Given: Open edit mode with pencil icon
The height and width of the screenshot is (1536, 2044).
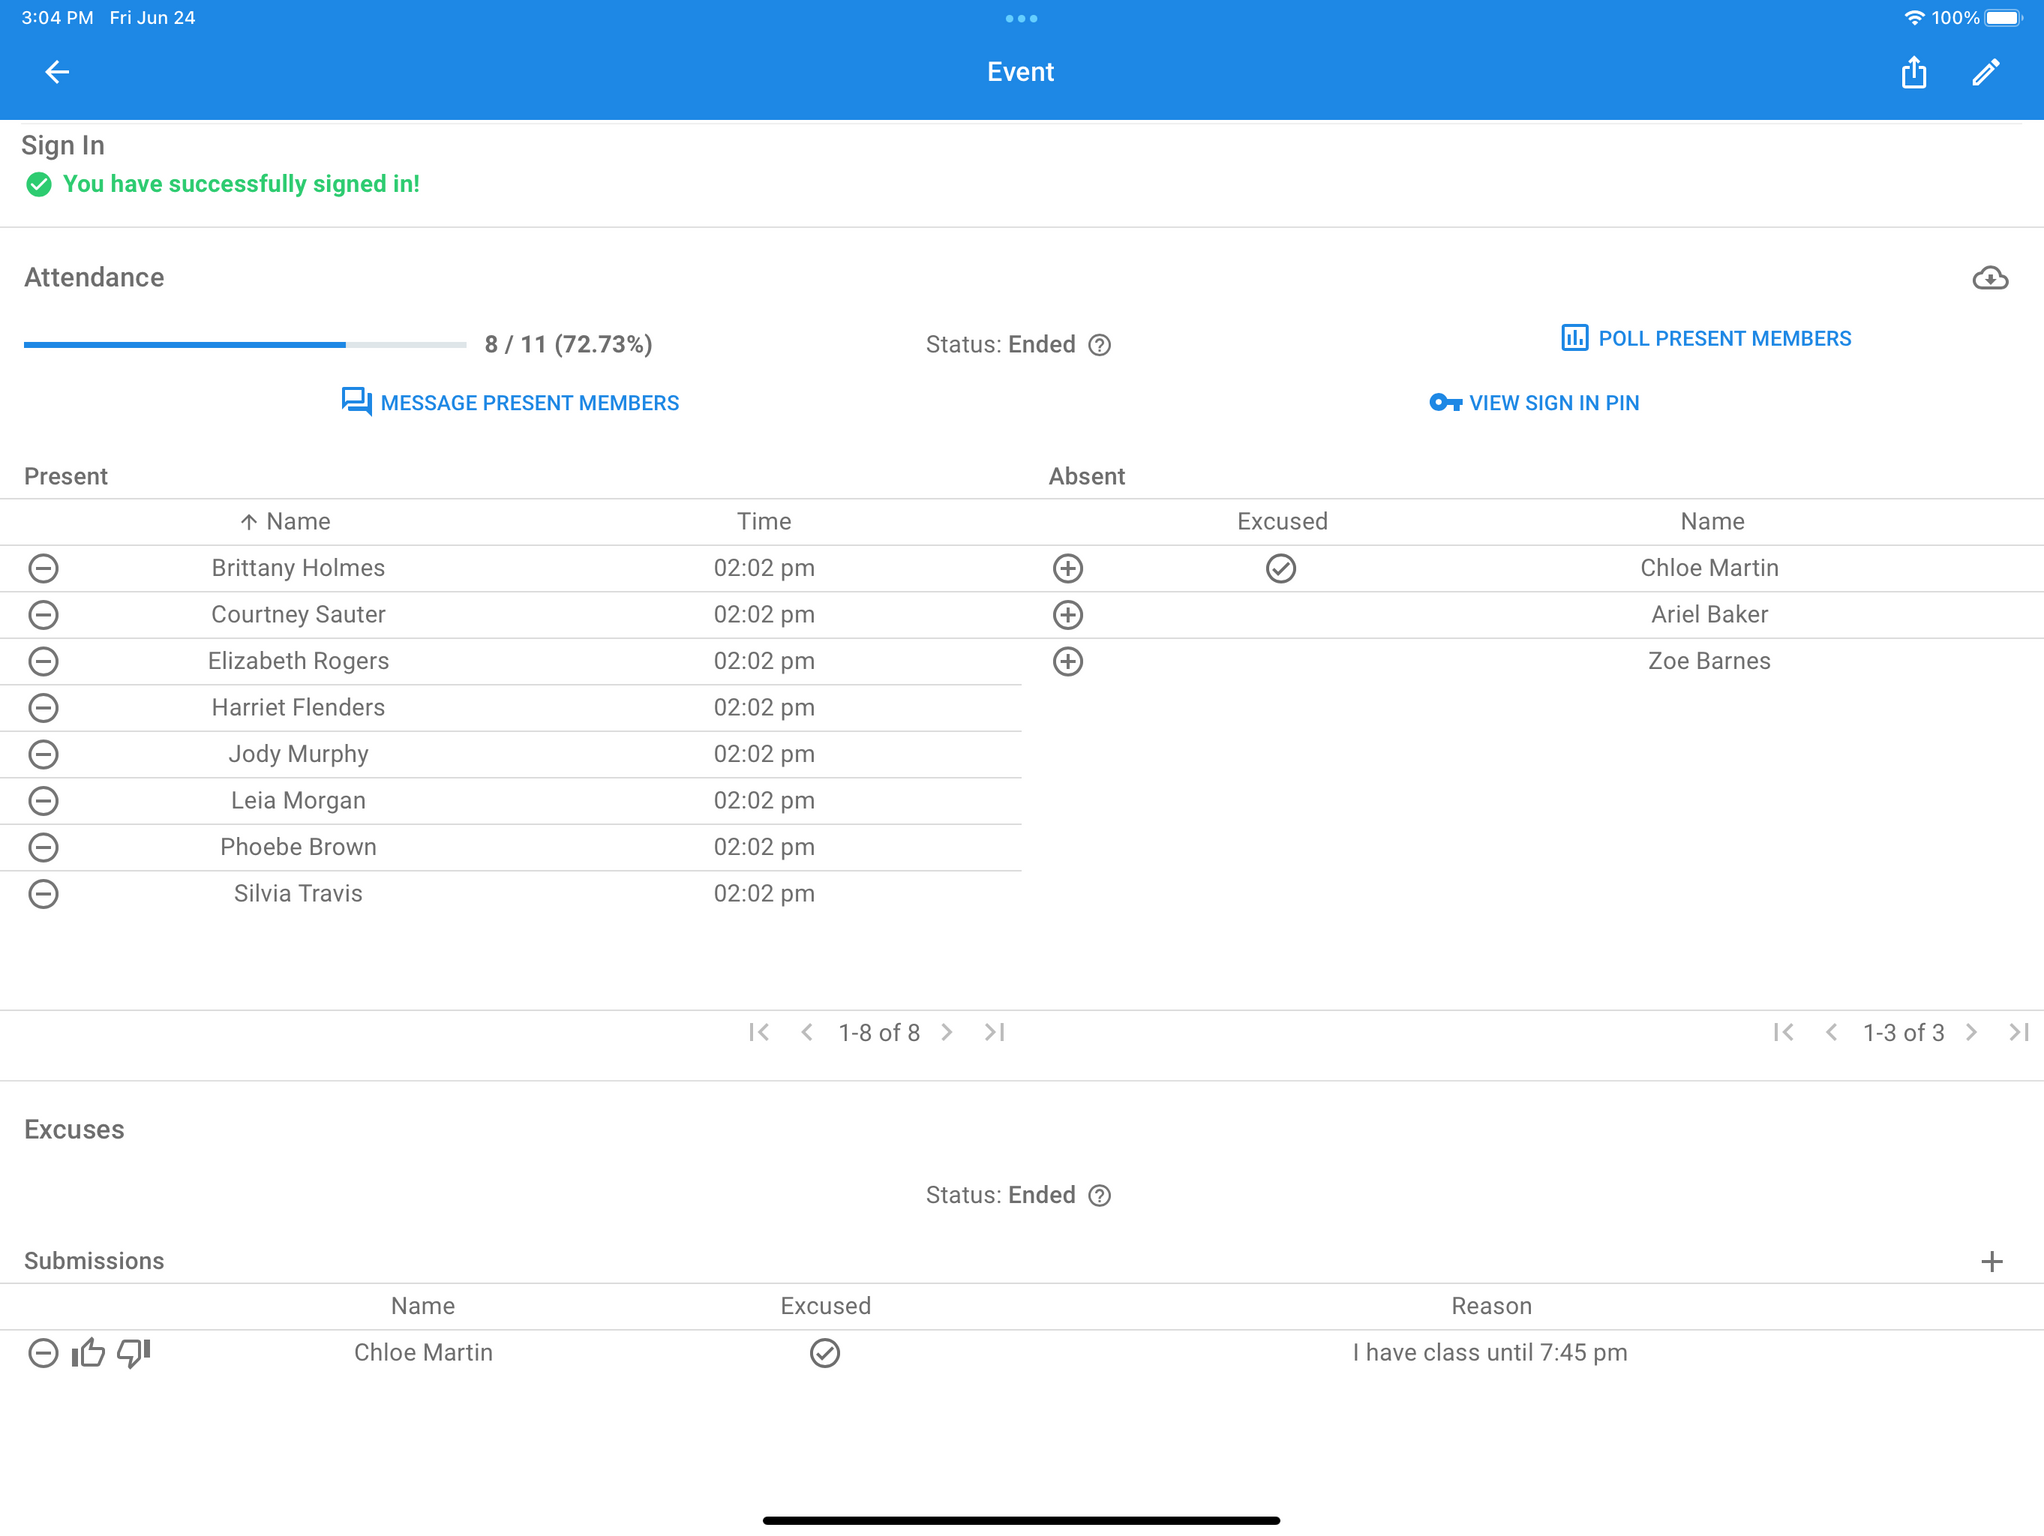Looking at the screenshot, I should (1985, 72).
